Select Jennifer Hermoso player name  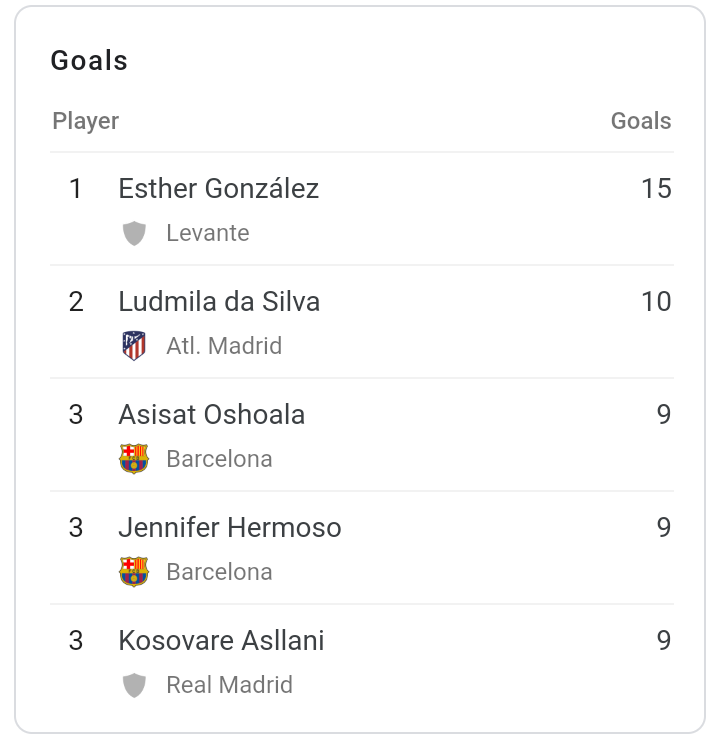[230, 527]
